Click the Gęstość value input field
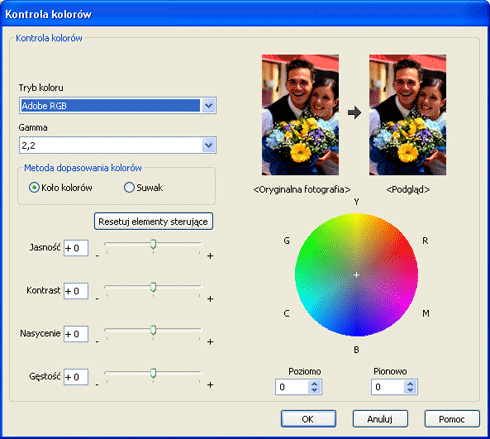The width and height of the screenshot is (490, 439). [76, 377]
